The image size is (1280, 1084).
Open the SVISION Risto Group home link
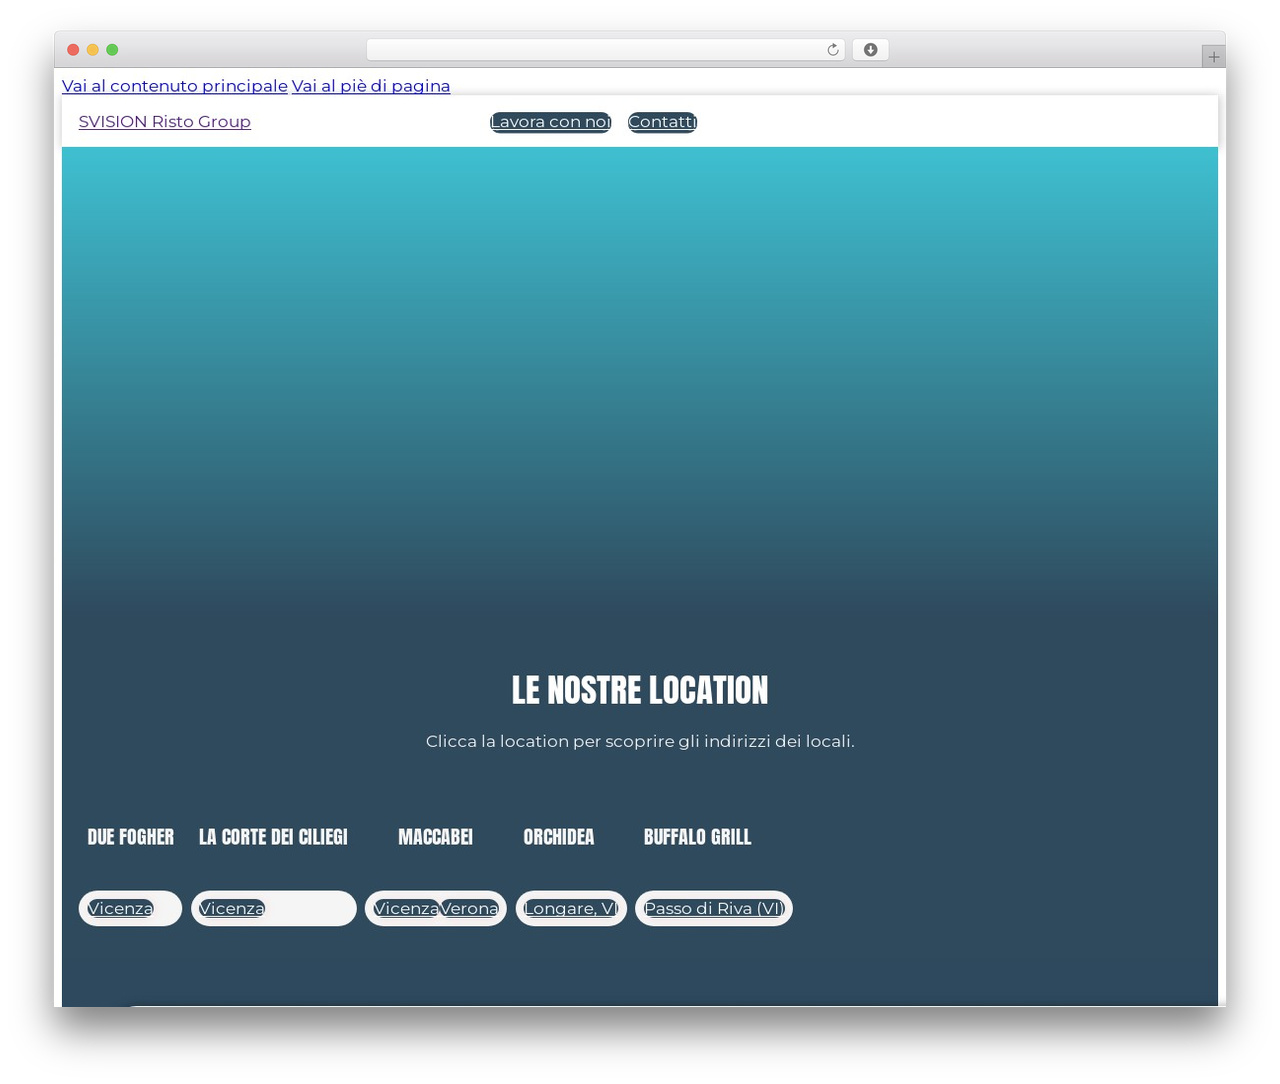165,122
